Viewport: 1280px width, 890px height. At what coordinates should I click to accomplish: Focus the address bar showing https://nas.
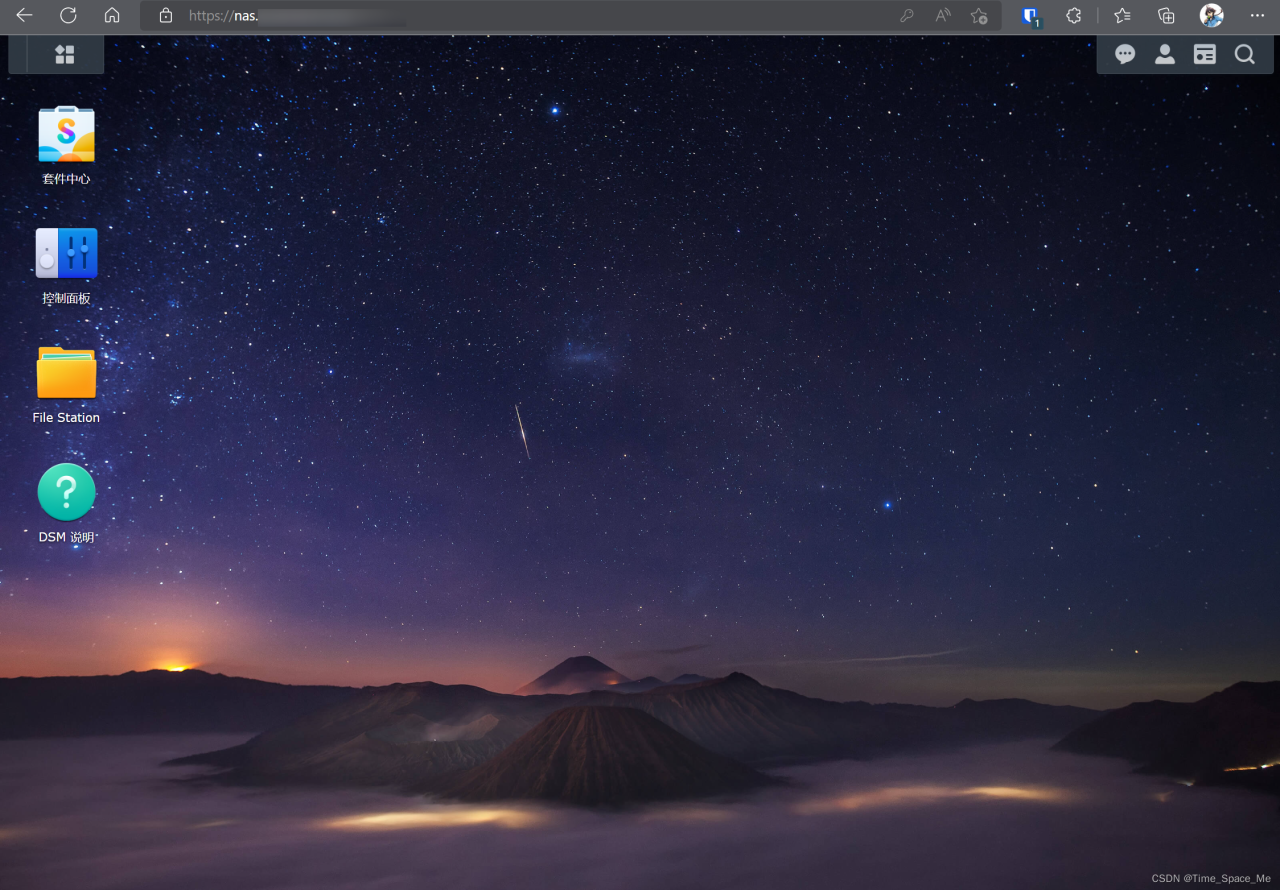tap(500, 16)
